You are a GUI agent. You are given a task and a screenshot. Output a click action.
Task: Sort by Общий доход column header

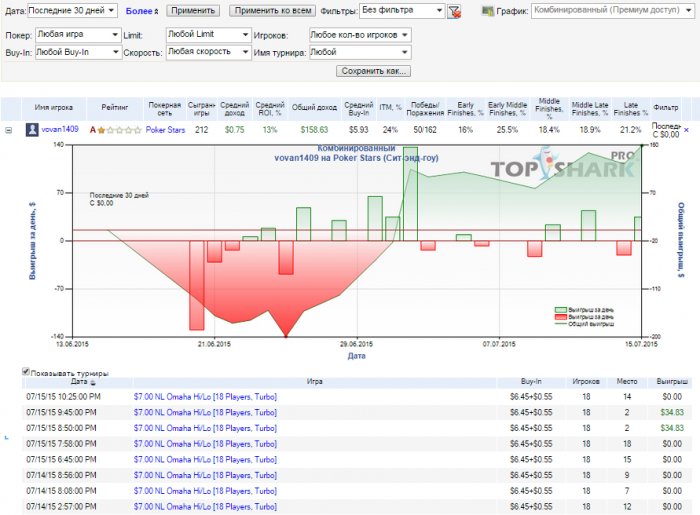coord(313,107)
